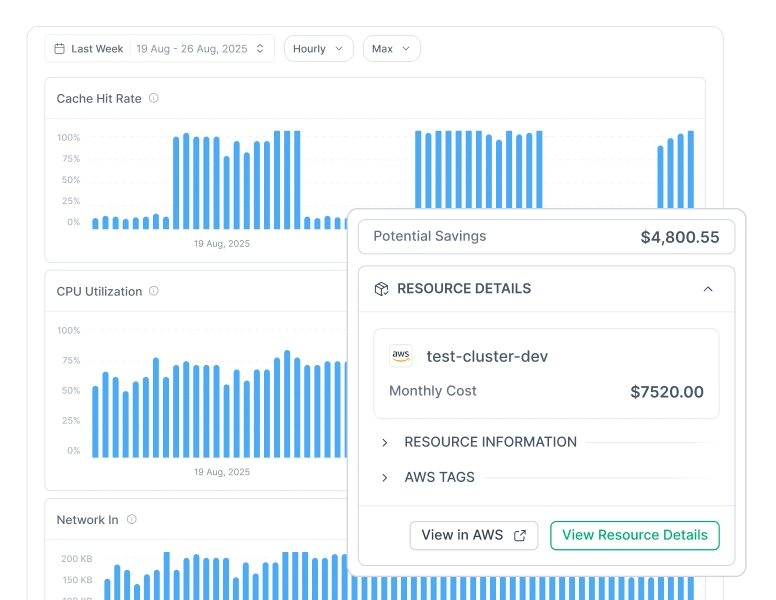
Task: Click the Network In chart title
Action: click(x=87, y=520)
